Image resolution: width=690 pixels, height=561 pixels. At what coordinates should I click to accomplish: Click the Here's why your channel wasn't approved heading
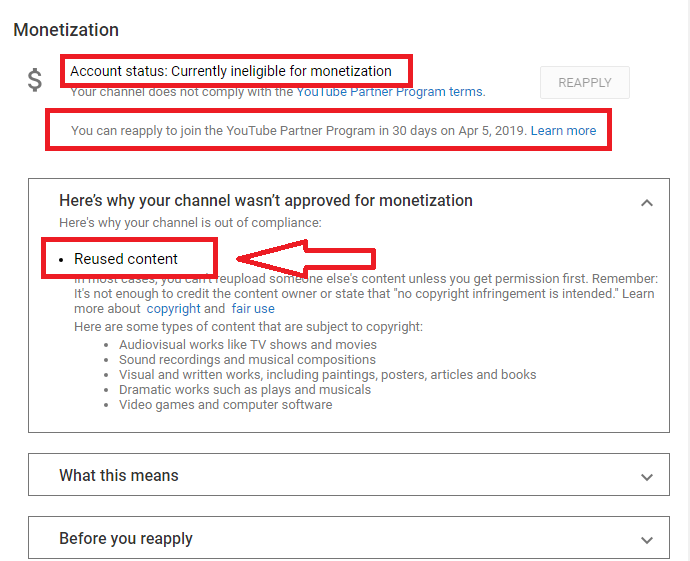[x=266, y=200]
